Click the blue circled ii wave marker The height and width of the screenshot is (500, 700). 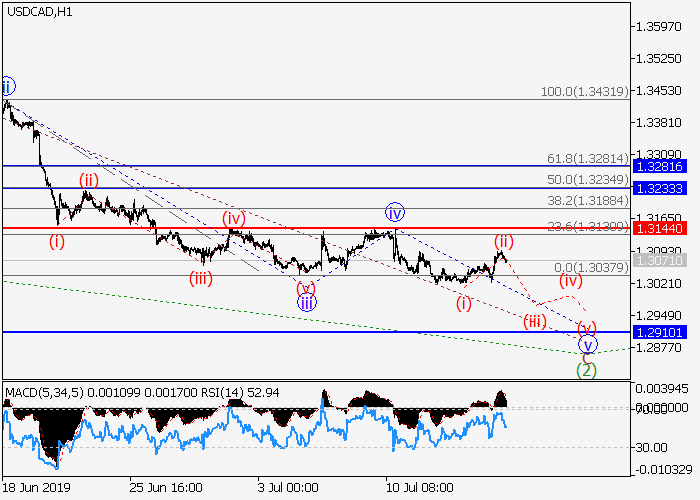click(x=6, y=85)
